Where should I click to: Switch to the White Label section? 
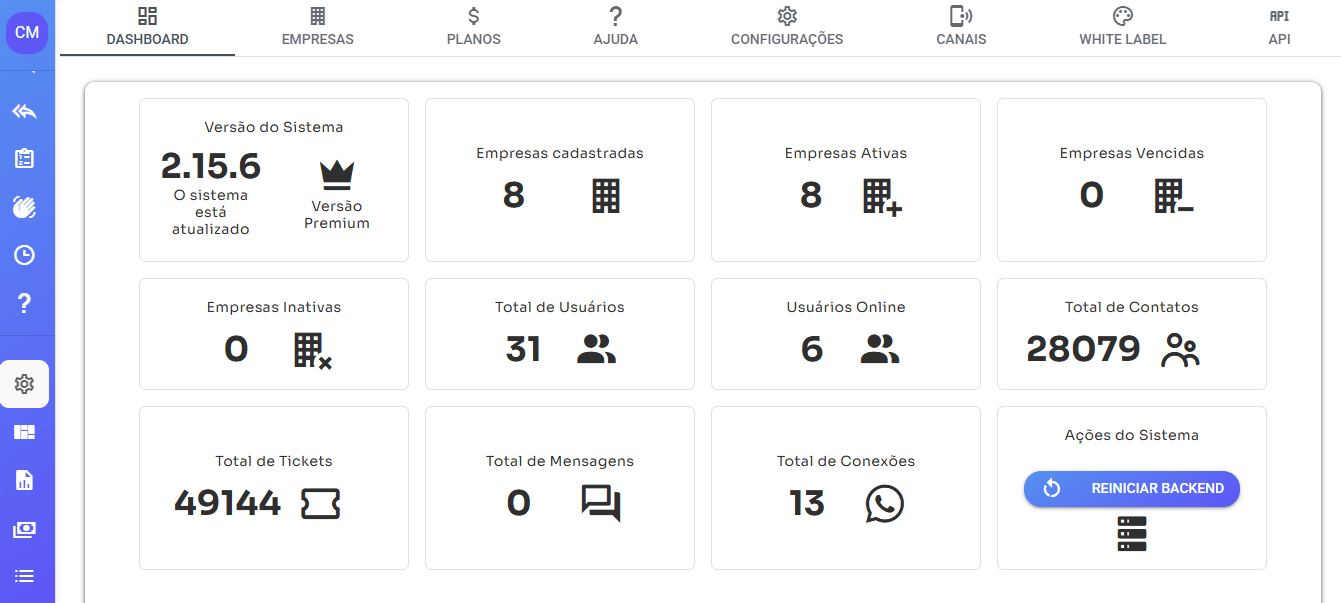[1122, 27]
